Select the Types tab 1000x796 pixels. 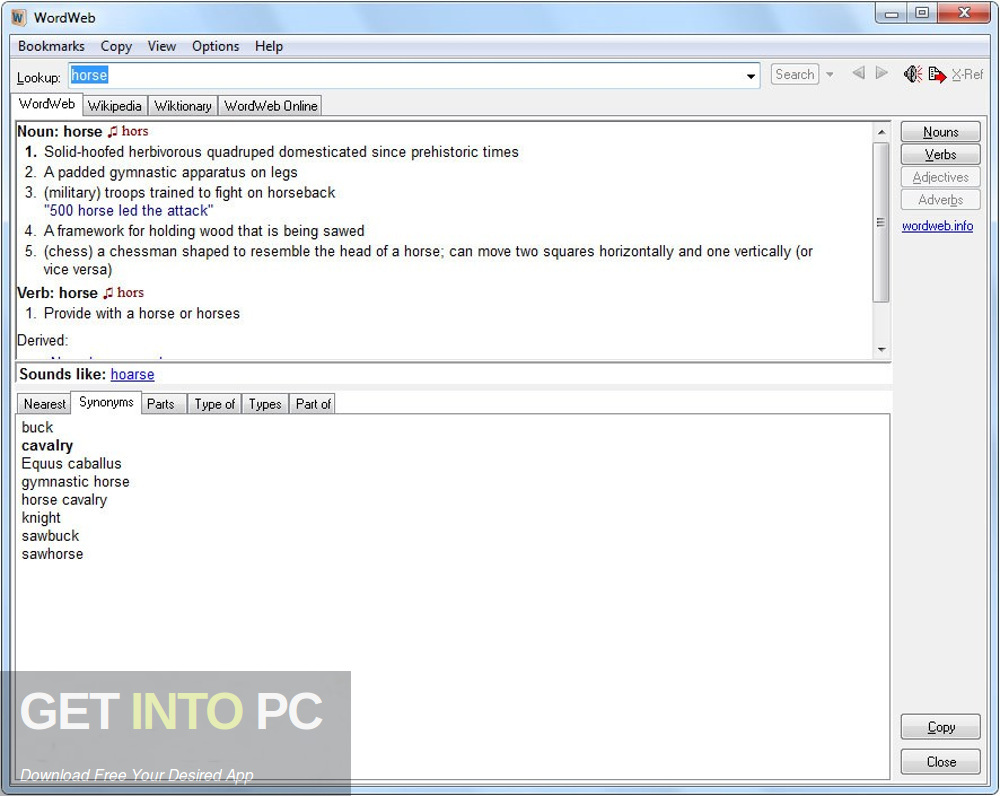coord(265,404)
